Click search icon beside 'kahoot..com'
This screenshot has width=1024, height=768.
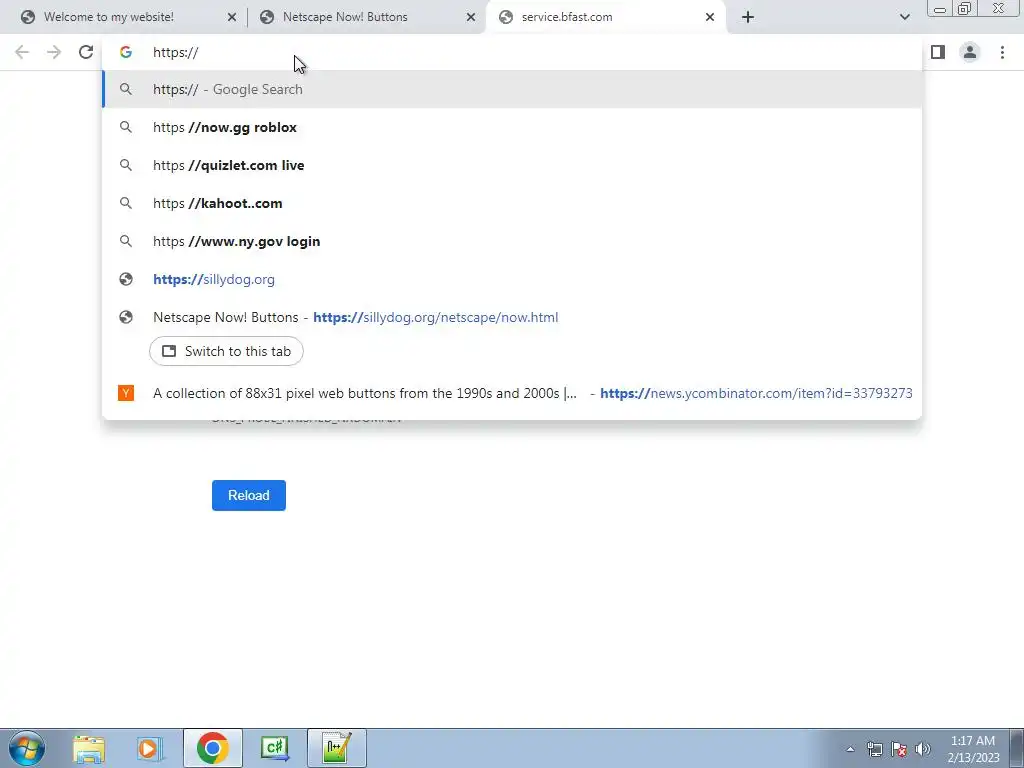(x=126, y=203)
